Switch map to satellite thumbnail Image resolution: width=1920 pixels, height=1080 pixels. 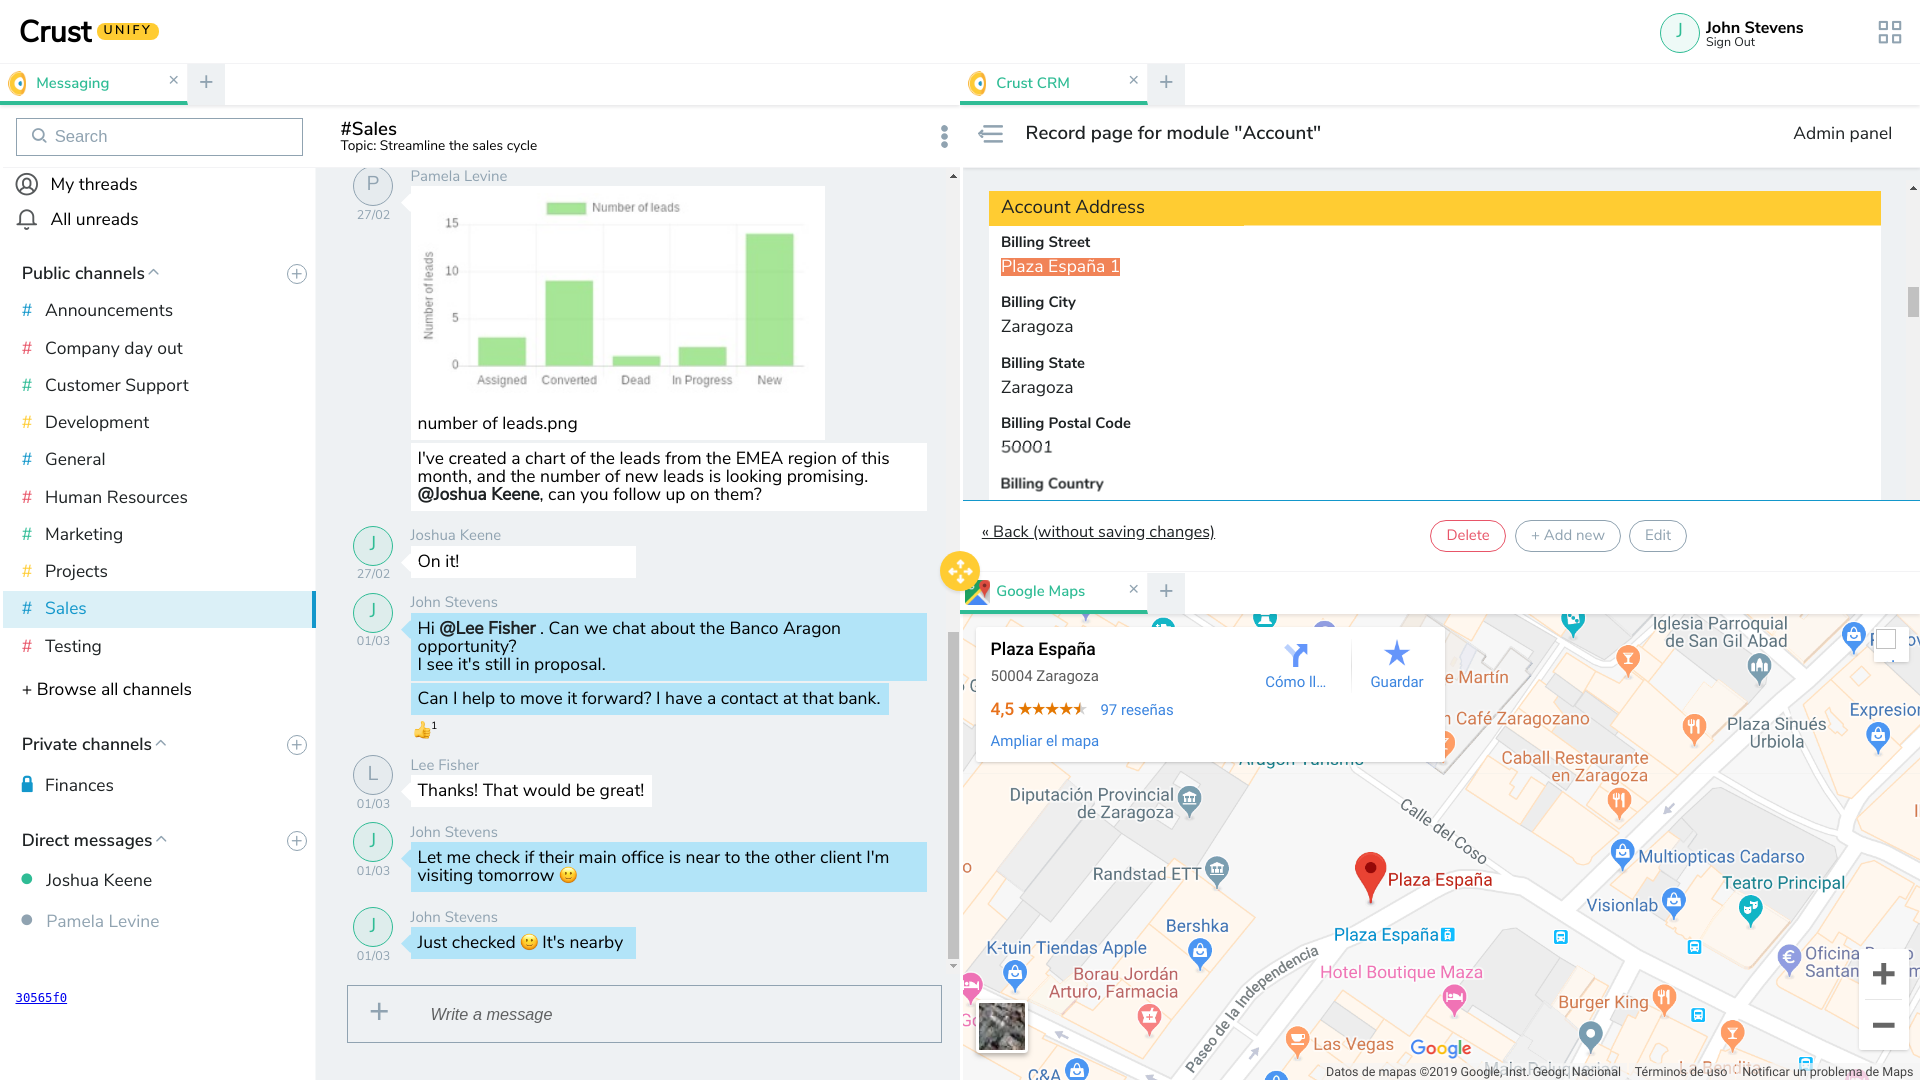(1001, 1026)
